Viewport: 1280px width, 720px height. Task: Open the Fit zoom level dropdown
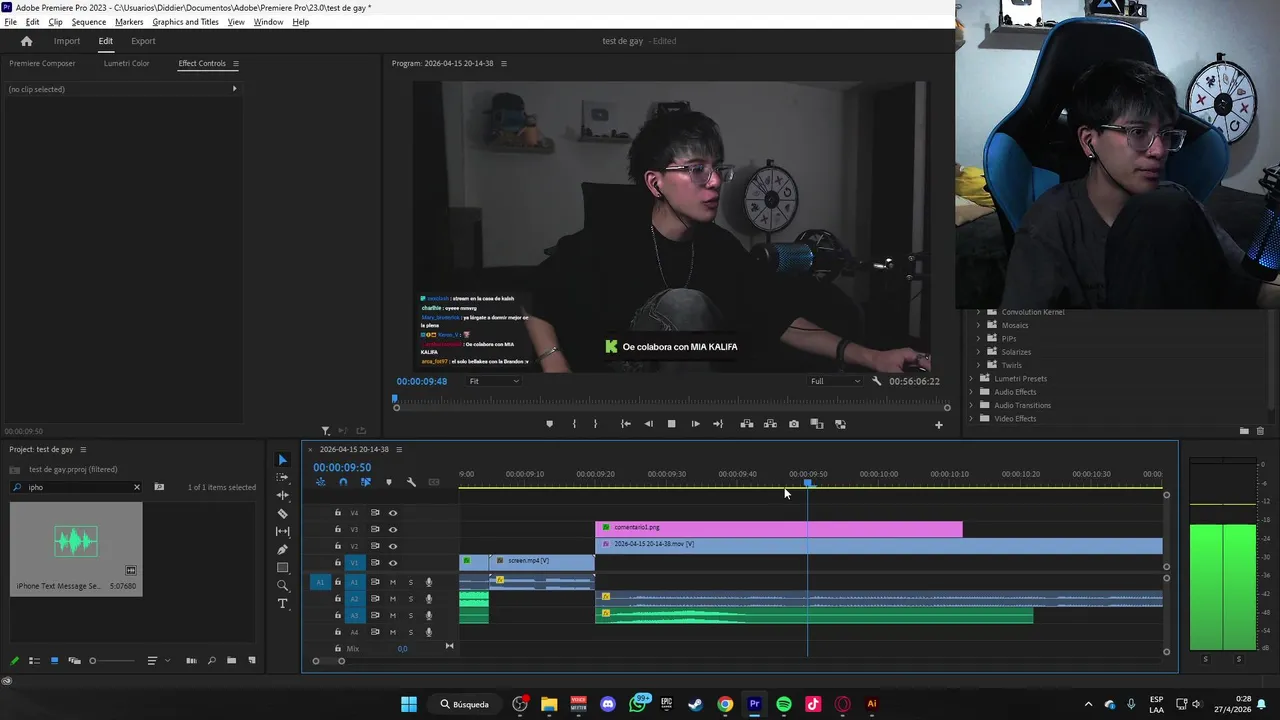click(x=494, y=381)
